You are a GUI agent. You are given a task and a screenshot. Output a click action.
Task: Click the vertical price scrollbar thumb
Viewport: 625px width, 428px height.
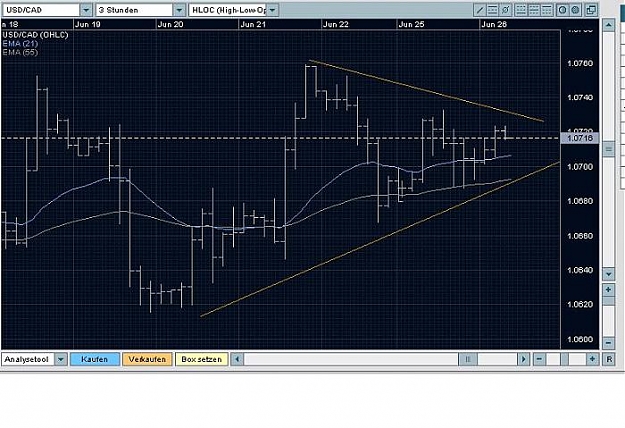[x=608, y=149]
